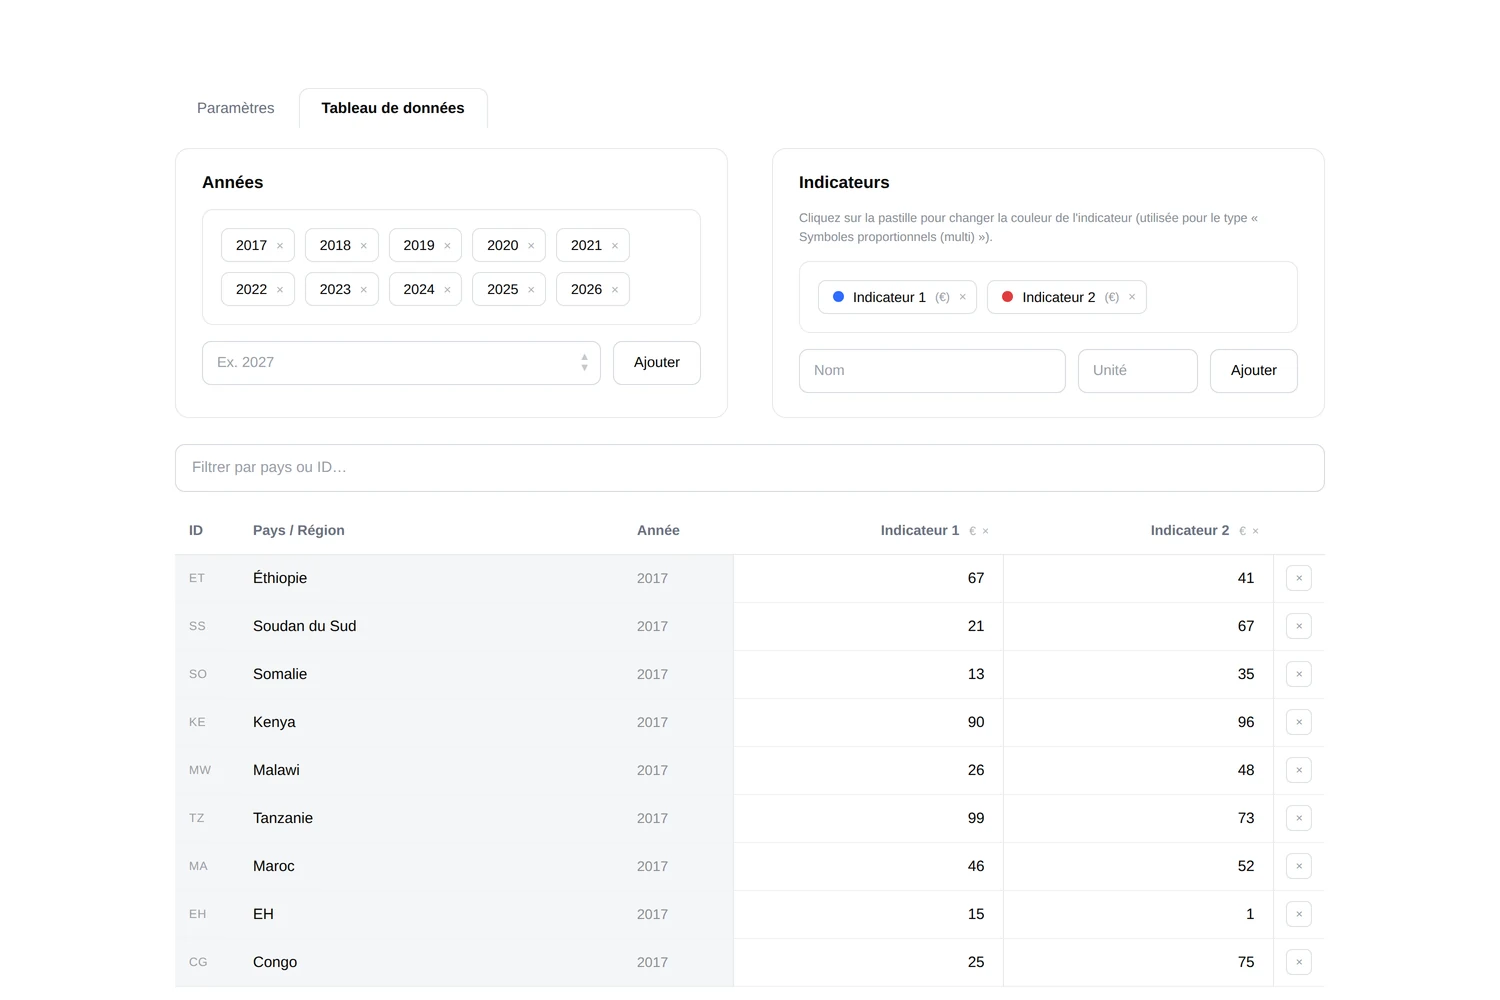Image resolution: width=1500 pixels, height=1000 pixels.
Task: Delete the EH row
Action: (x=1299, y=914)
